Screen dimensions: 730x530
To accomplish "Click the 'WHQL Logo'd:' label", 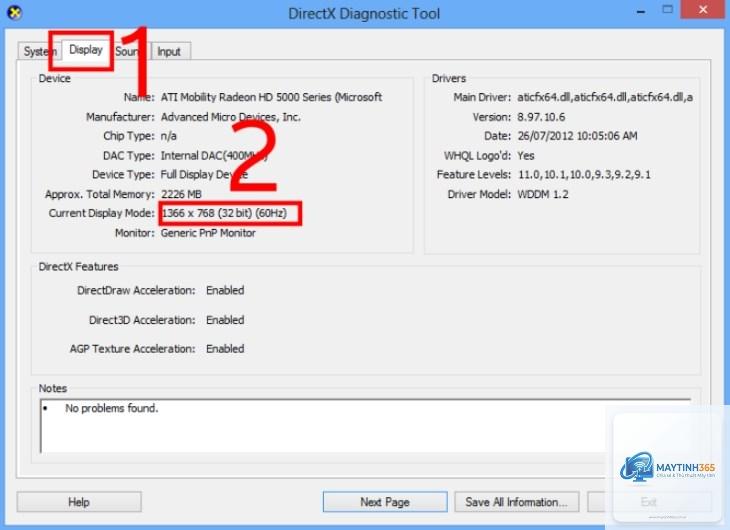I will pos(477,156).
